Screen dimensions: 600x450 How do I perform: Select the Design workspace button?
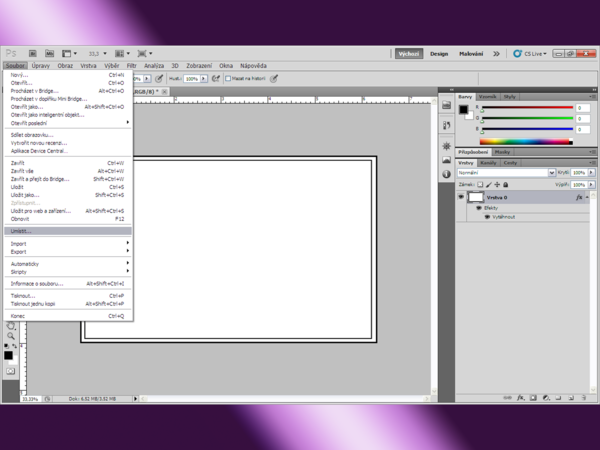[x=439, y=53]
